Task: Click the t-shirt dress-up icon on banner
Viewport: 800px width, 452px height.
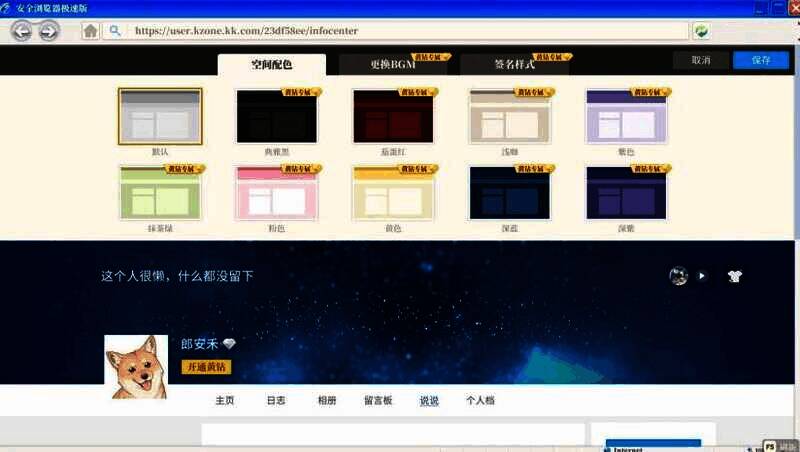Action: click(x=735, y=276)
